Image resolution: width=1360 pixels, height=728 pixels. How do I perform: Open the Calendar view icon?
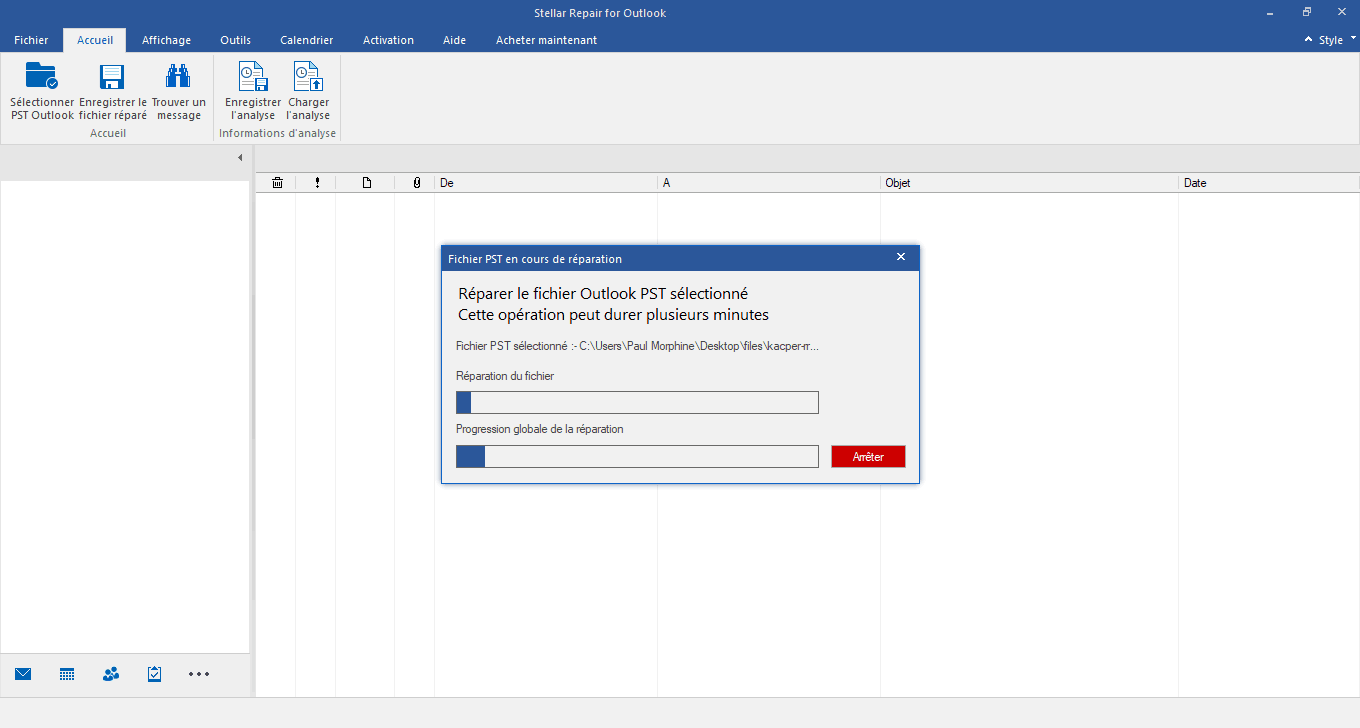(67, 674)
